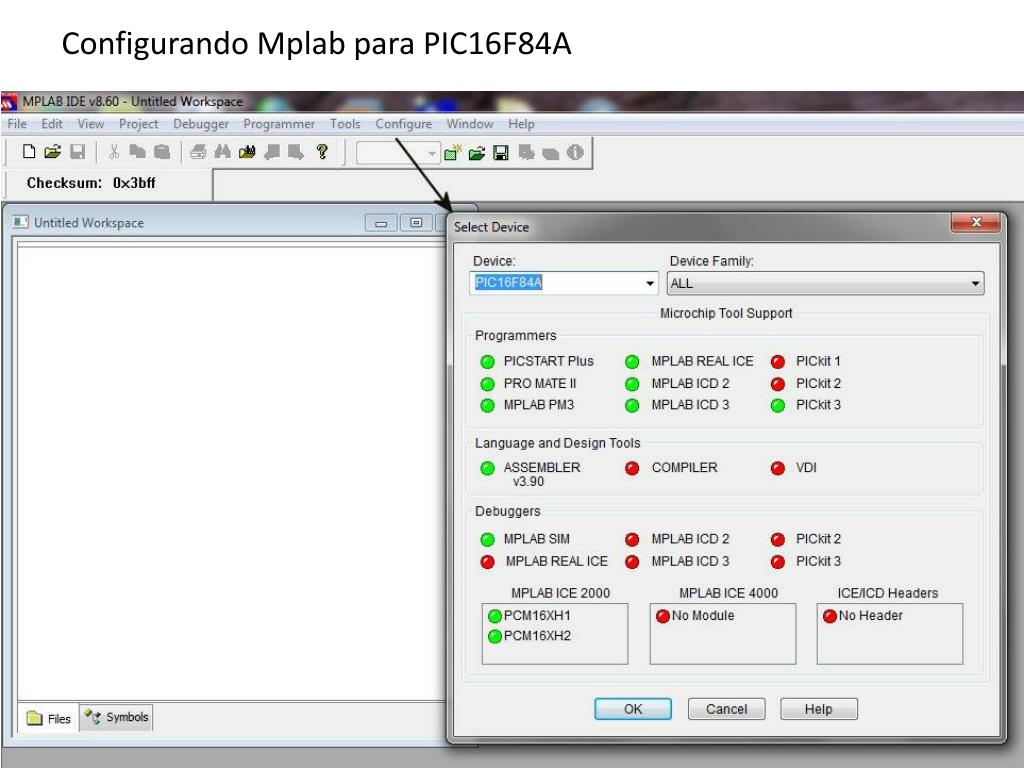Click the red COMPILER status indicator
This screenshot has height=768, width=1024.
point(632,468)
